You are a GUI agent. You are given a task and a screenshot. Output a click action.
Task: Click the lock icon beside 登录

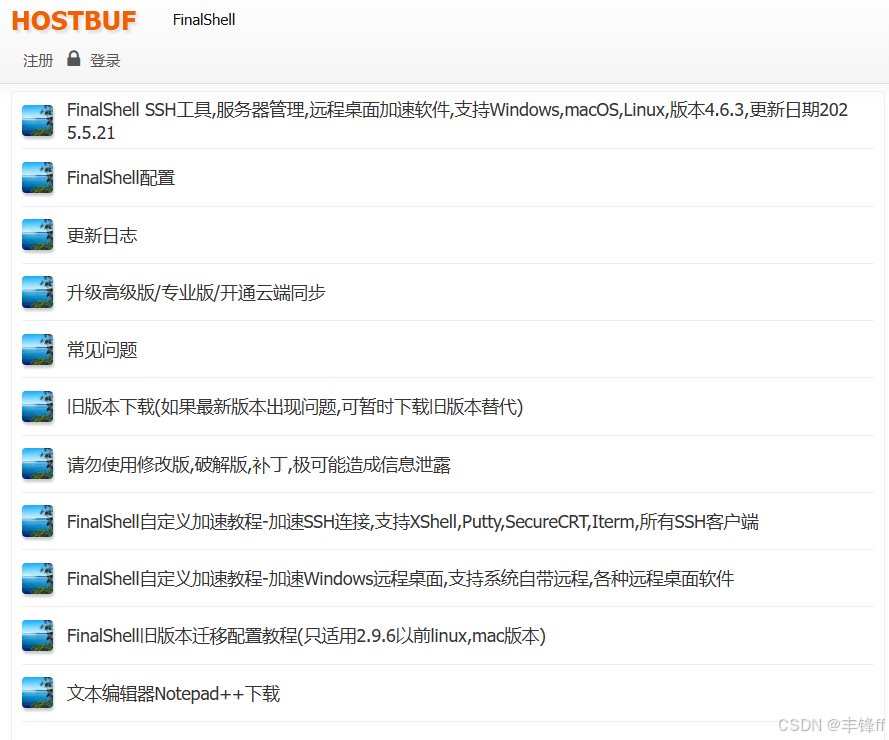[74, 58]
